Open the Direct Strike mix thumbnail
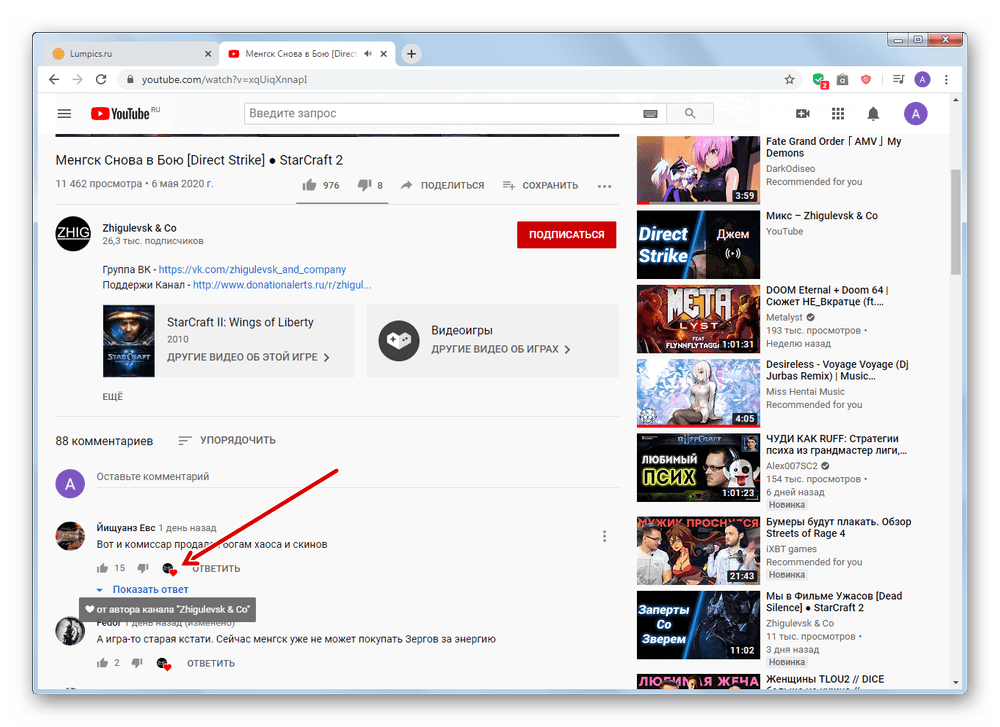 click(698, 245)
